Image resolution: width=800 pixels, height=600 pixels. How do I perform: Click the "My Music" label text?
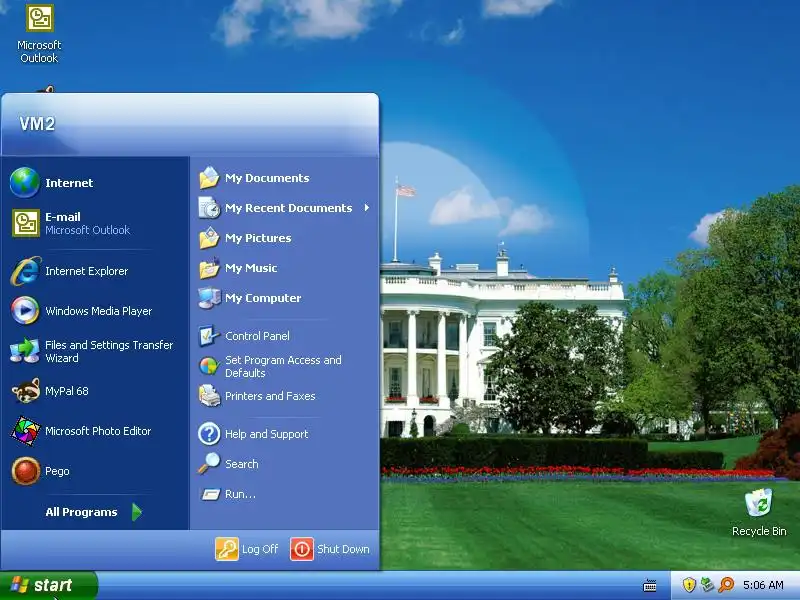251,268
